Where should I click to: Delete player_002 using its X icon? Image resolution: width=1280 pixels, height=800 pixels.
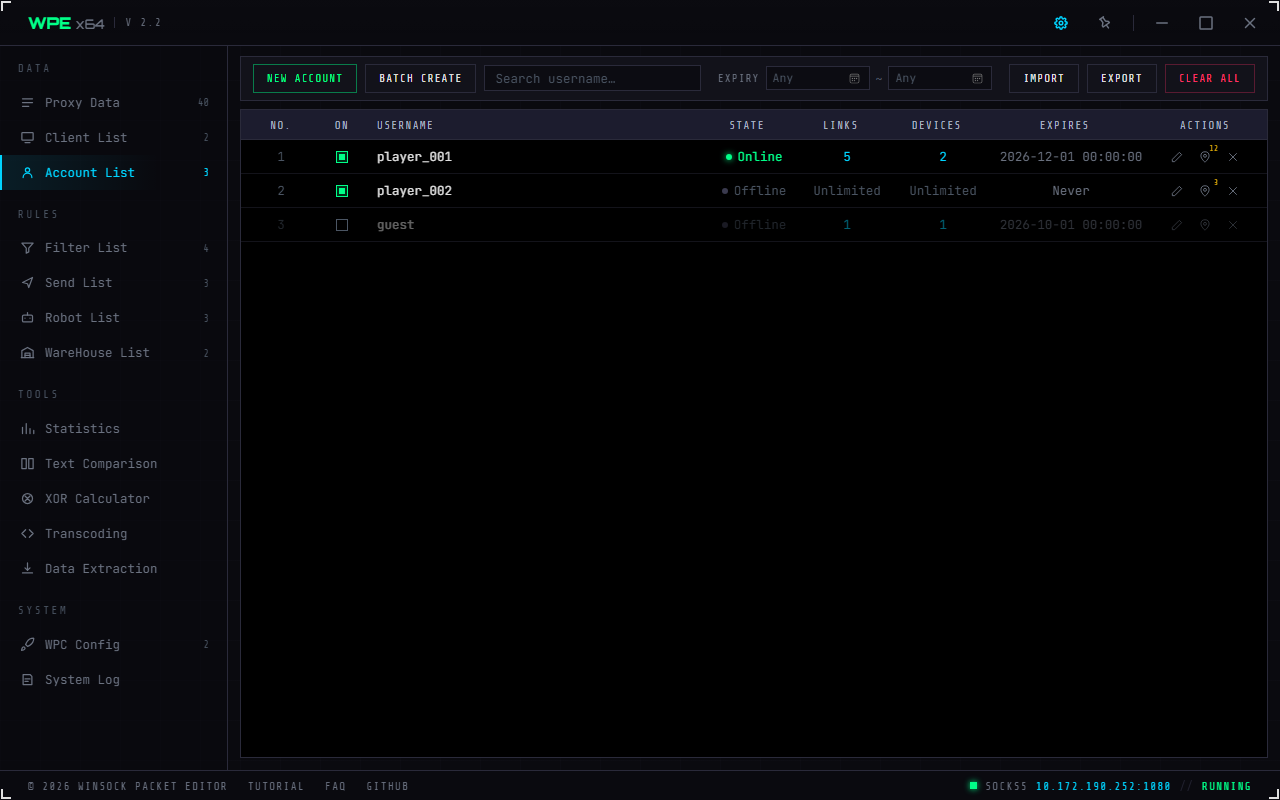point(1233,191)
